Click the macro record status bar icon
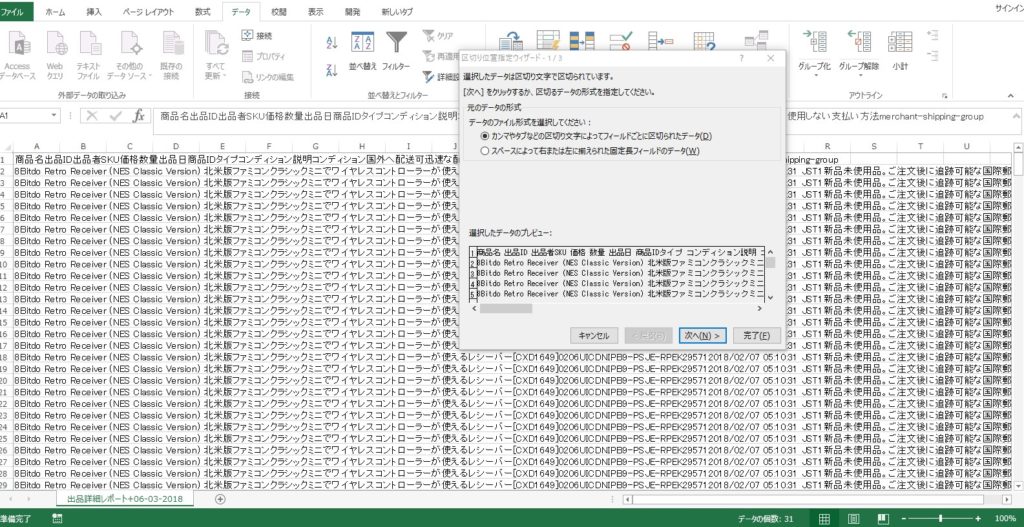Screen dimensions: 1024x527 [57, 519]
